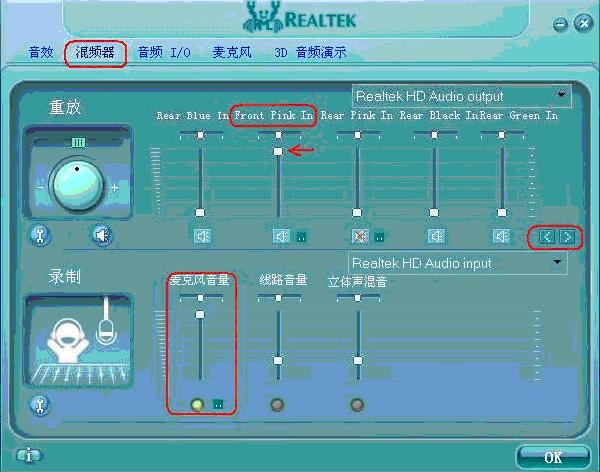Unmute the Rear Pink In channel
Screen dimensions: 600x472
point(360,236)
